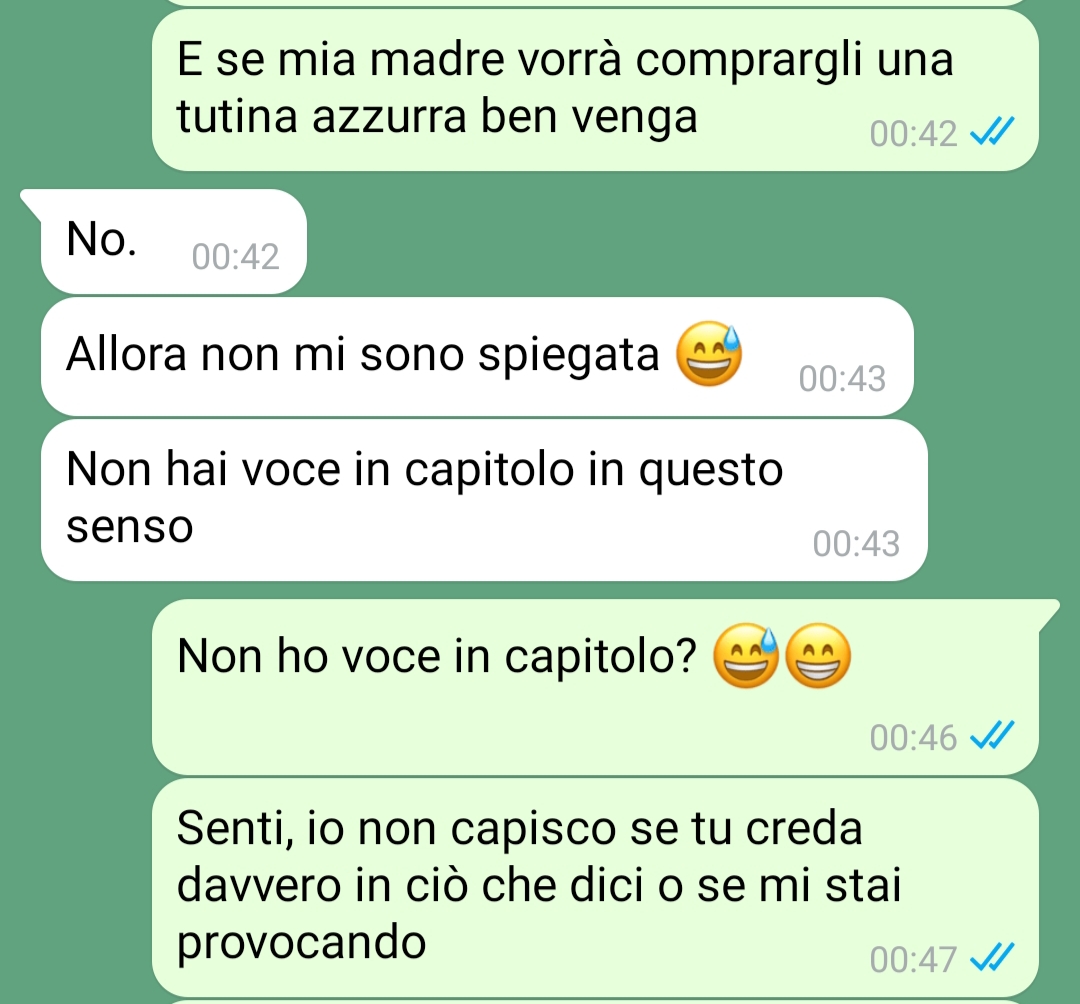Tap the "No." message bubble
The width and height of the screenshot is (1080, 1004).
(172, 242)
